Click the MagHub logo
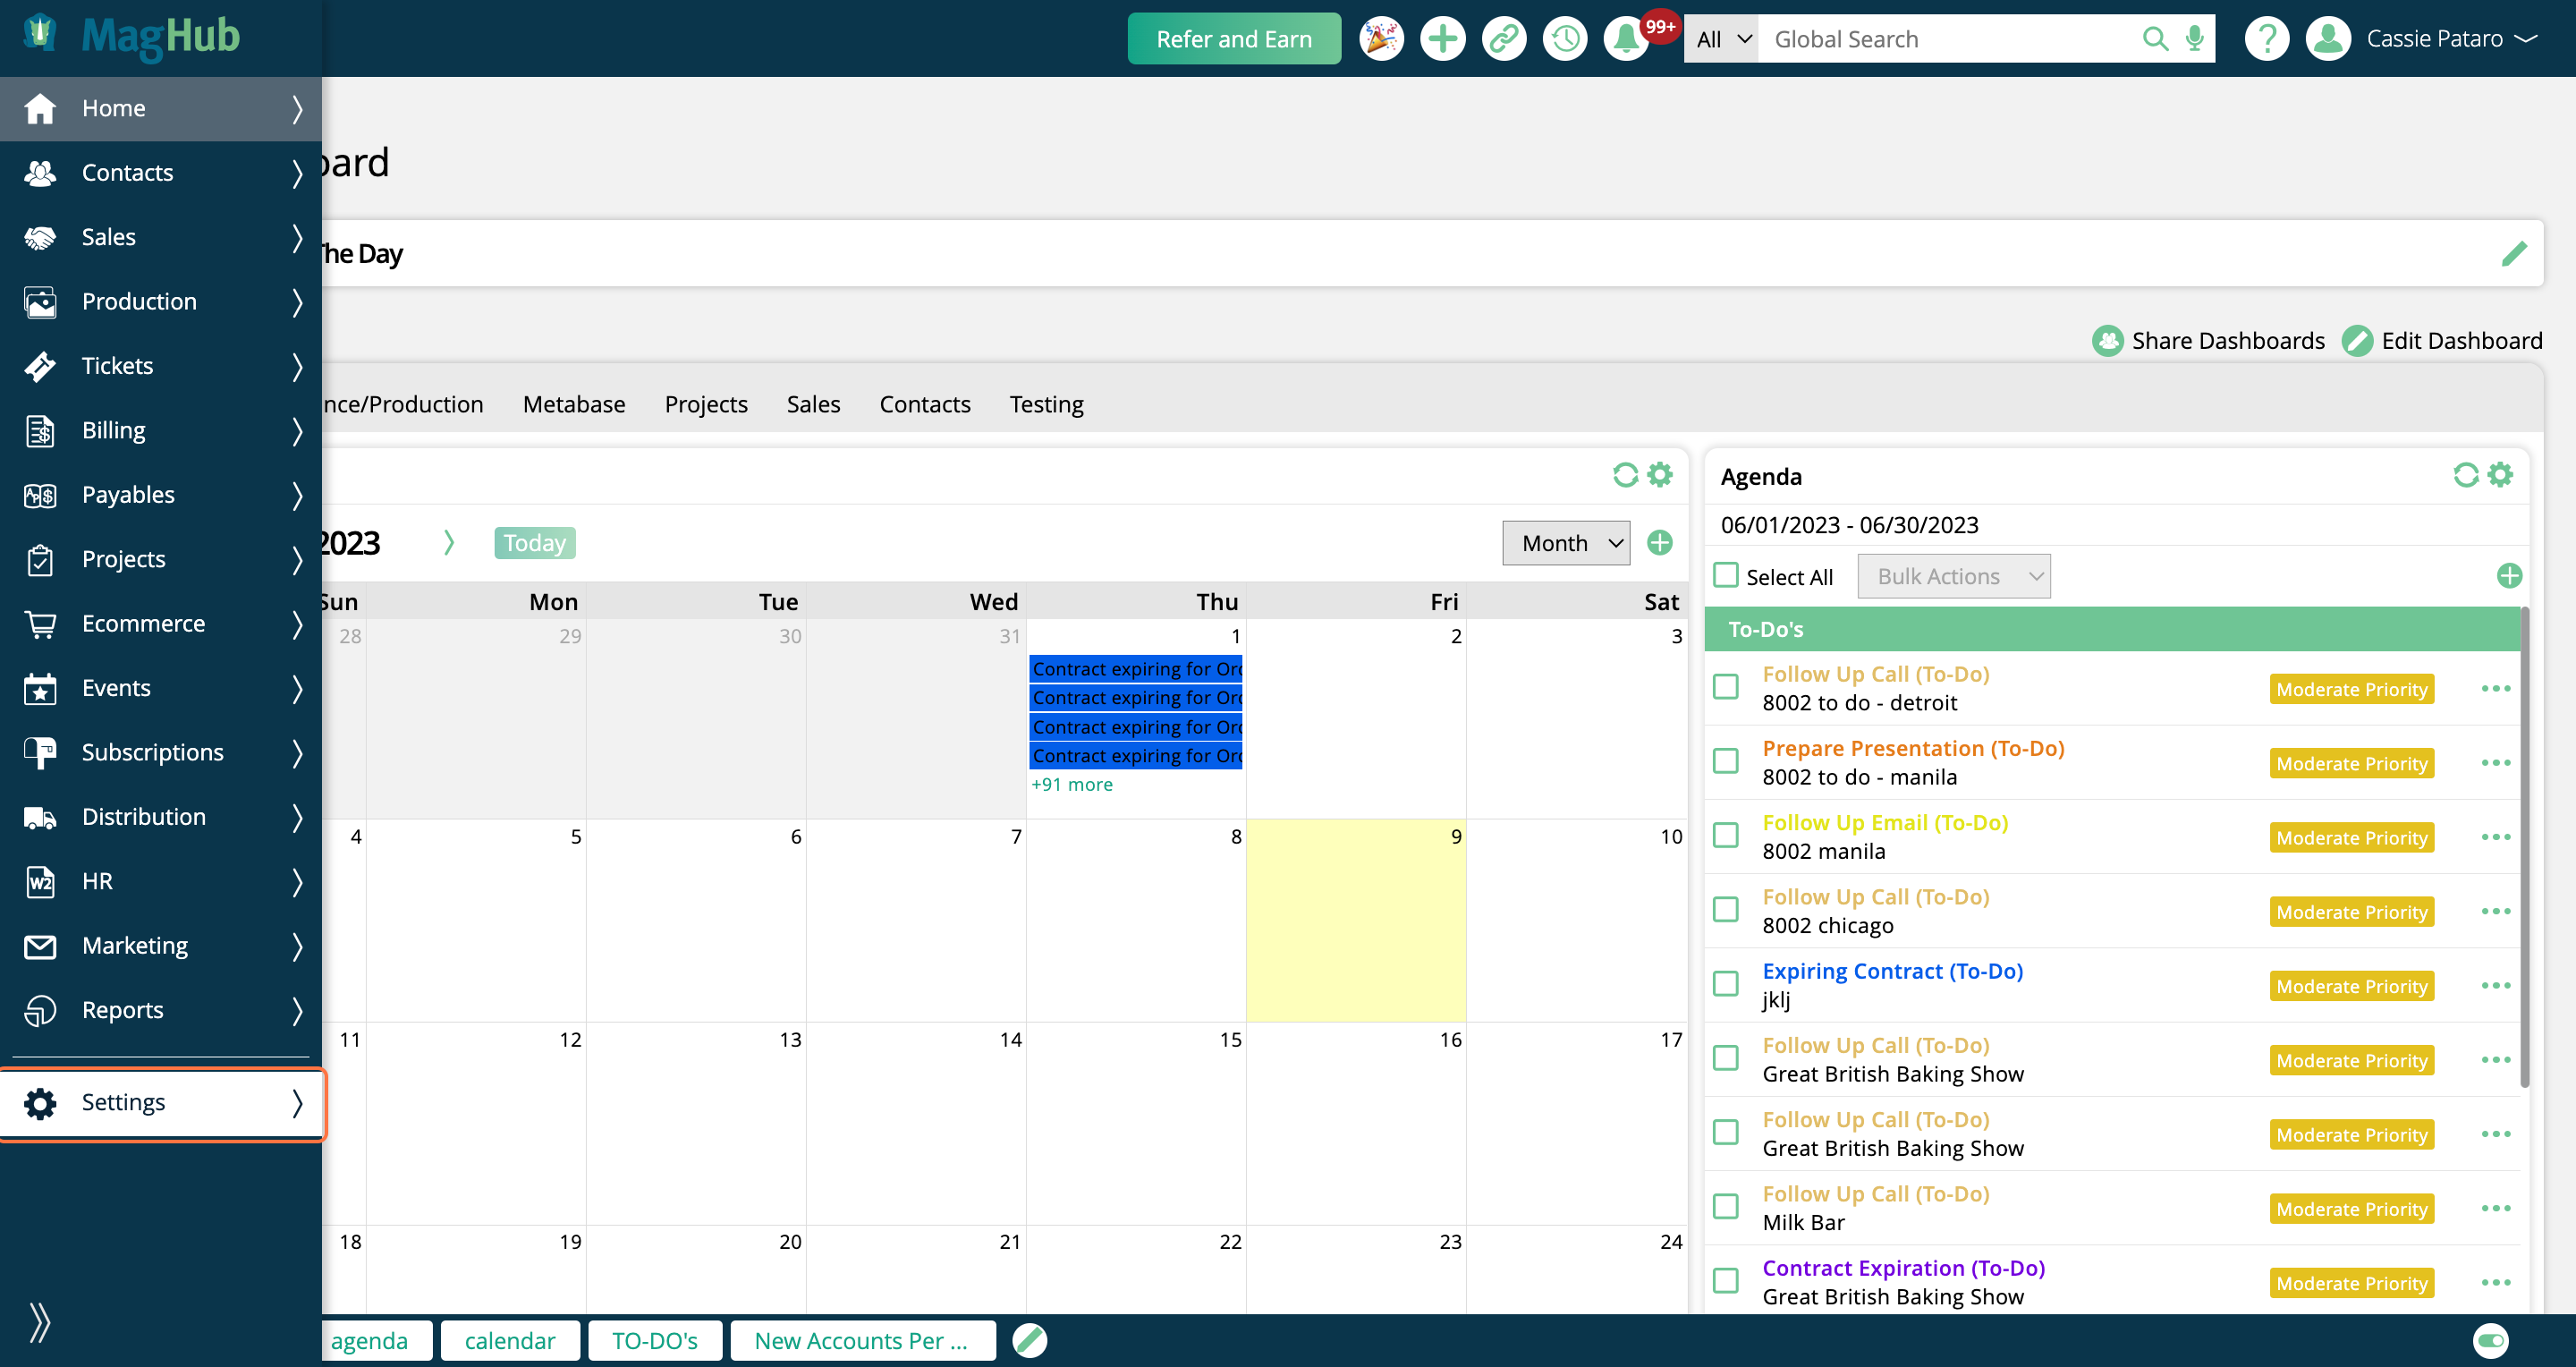 (131, 37)
